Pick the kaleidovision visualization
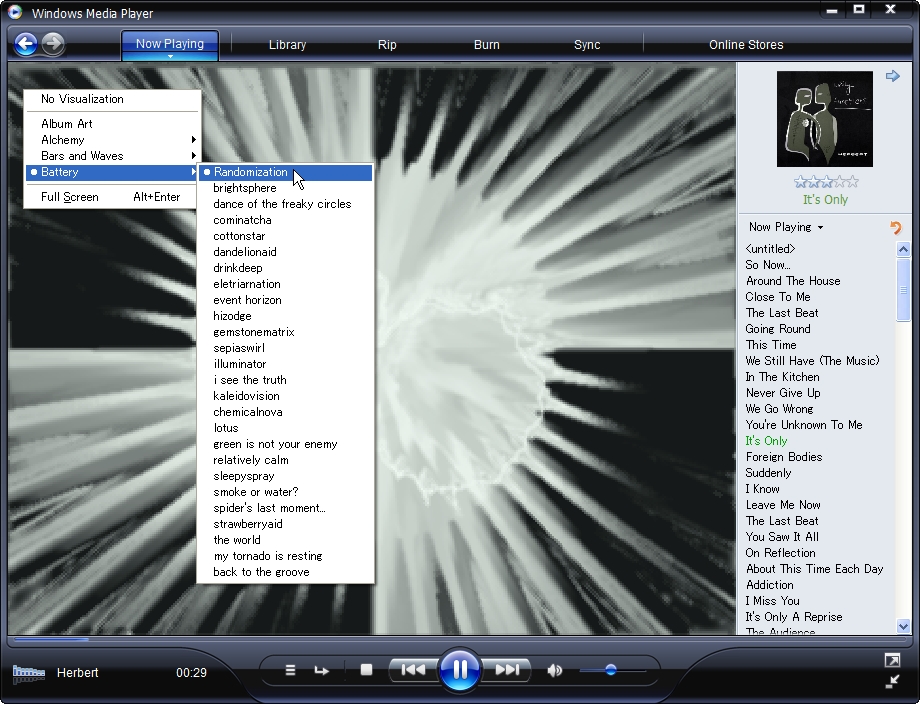 tap(286, 396)
